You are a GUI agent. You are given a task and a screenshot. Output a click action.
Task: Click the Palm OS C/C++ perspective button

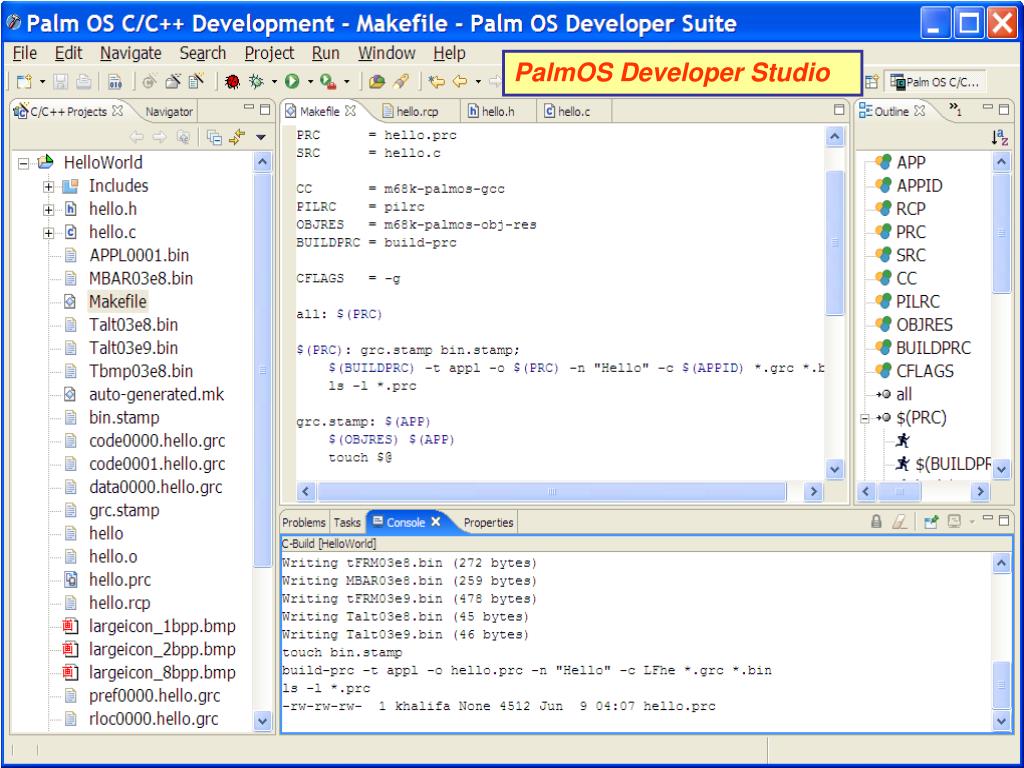coord(935,82)
